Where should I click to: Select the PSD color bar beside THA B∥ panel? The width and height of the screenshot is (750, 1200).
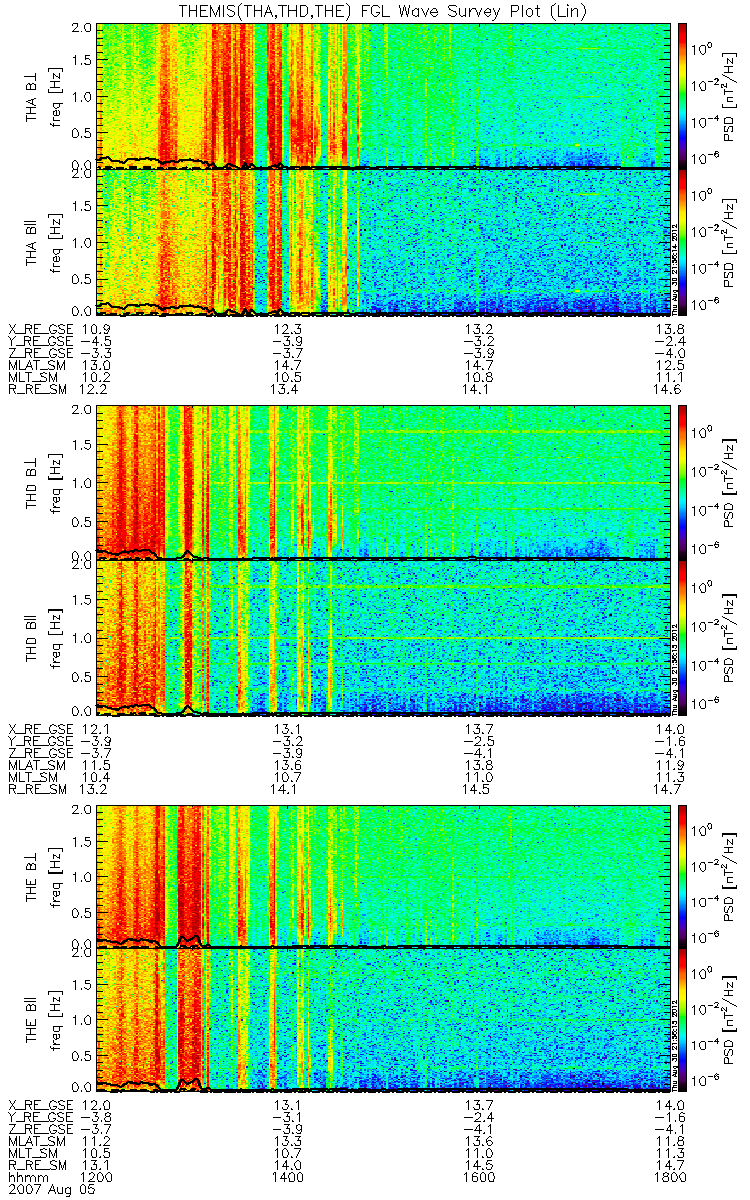tap(683, 242)
